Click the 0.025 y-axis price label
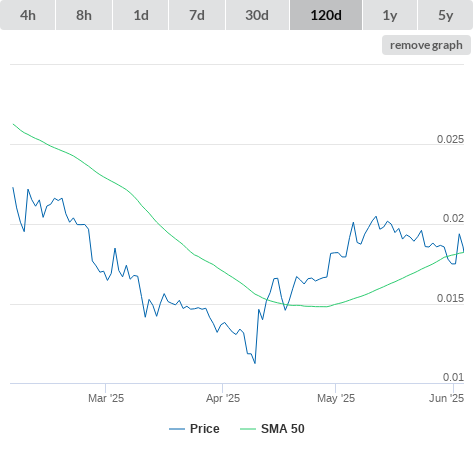Image resolution: width=474 pixels, height=455 pixels. [450, 139]
